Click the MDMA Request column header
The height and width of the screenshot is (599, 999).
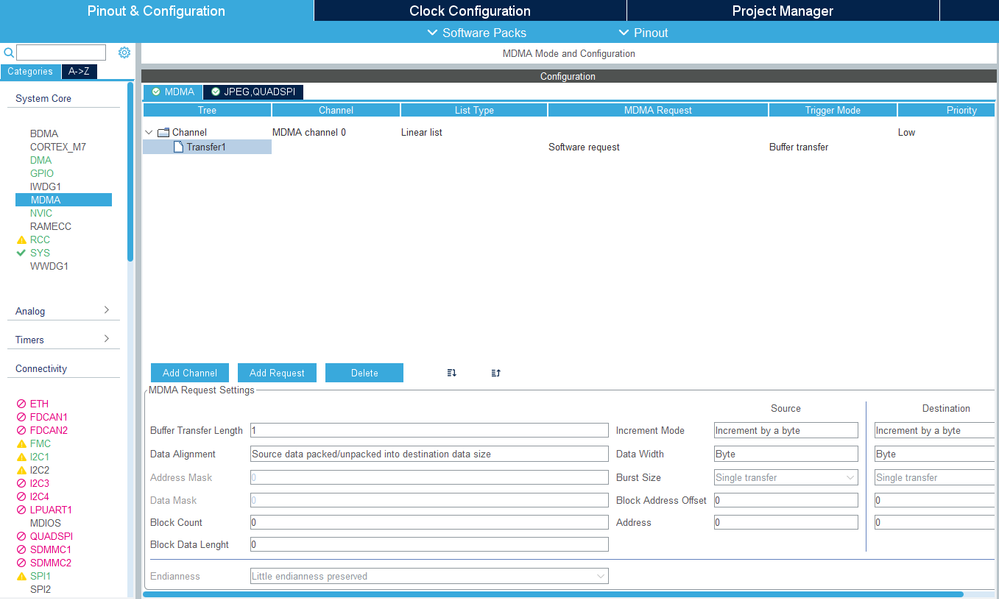658,110
